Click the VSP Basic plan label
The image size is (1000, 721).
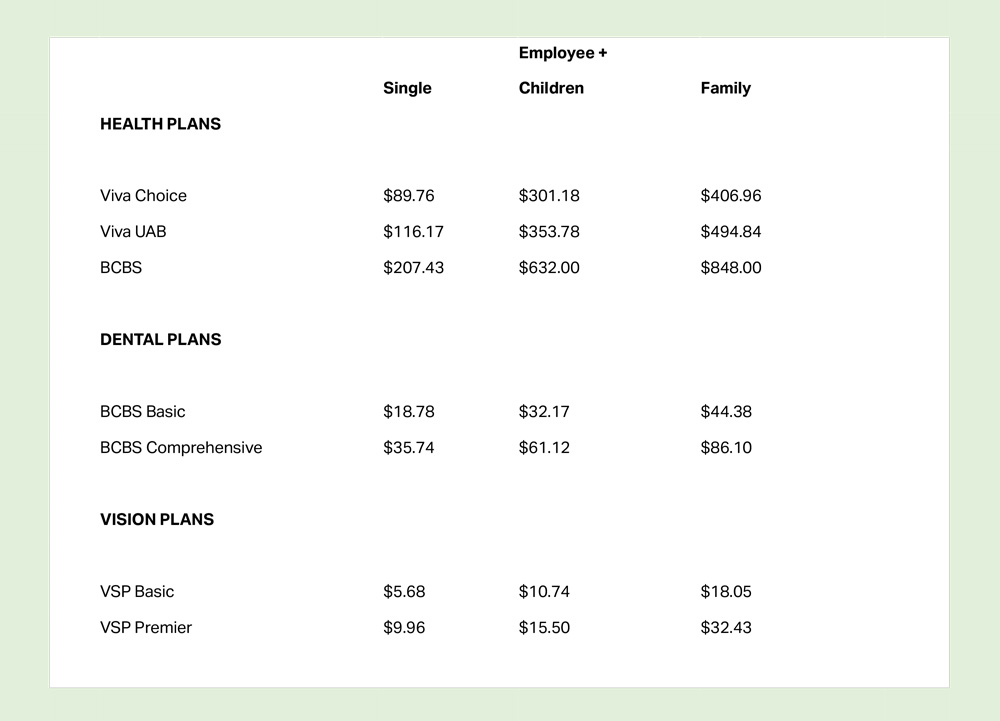137,592
